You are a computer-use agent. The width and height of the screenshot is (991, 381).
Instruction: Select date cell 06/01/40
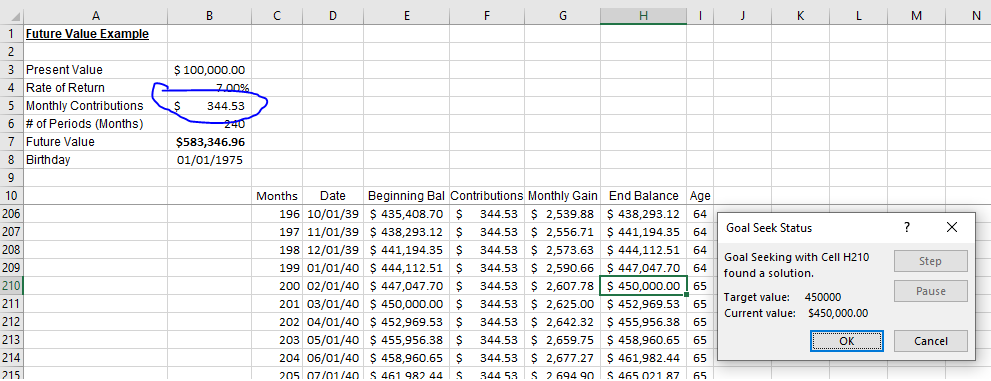point(333,358)
